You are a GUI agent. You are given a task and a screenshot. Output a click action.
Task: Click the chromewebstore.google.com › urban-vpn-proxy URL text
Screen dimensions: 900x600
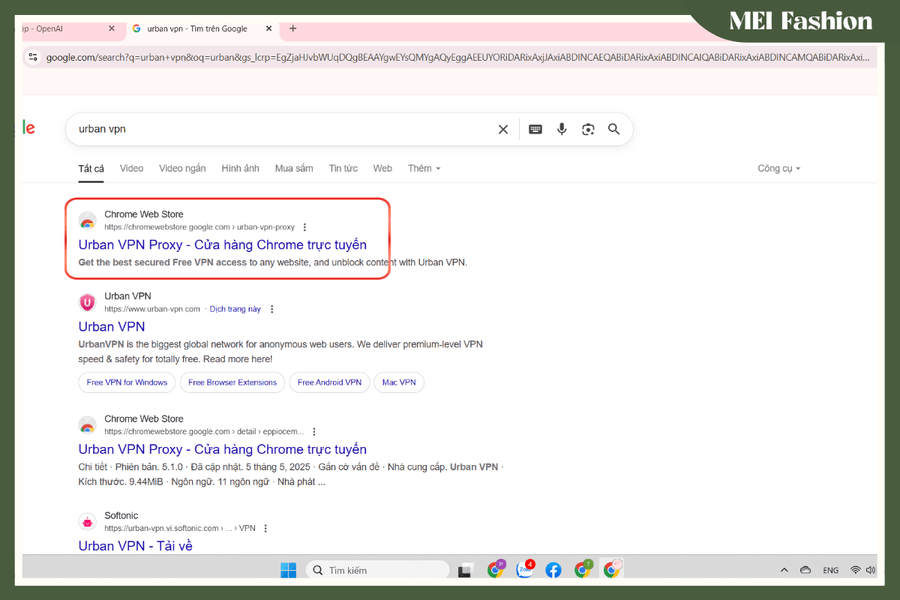coord(199,227)
